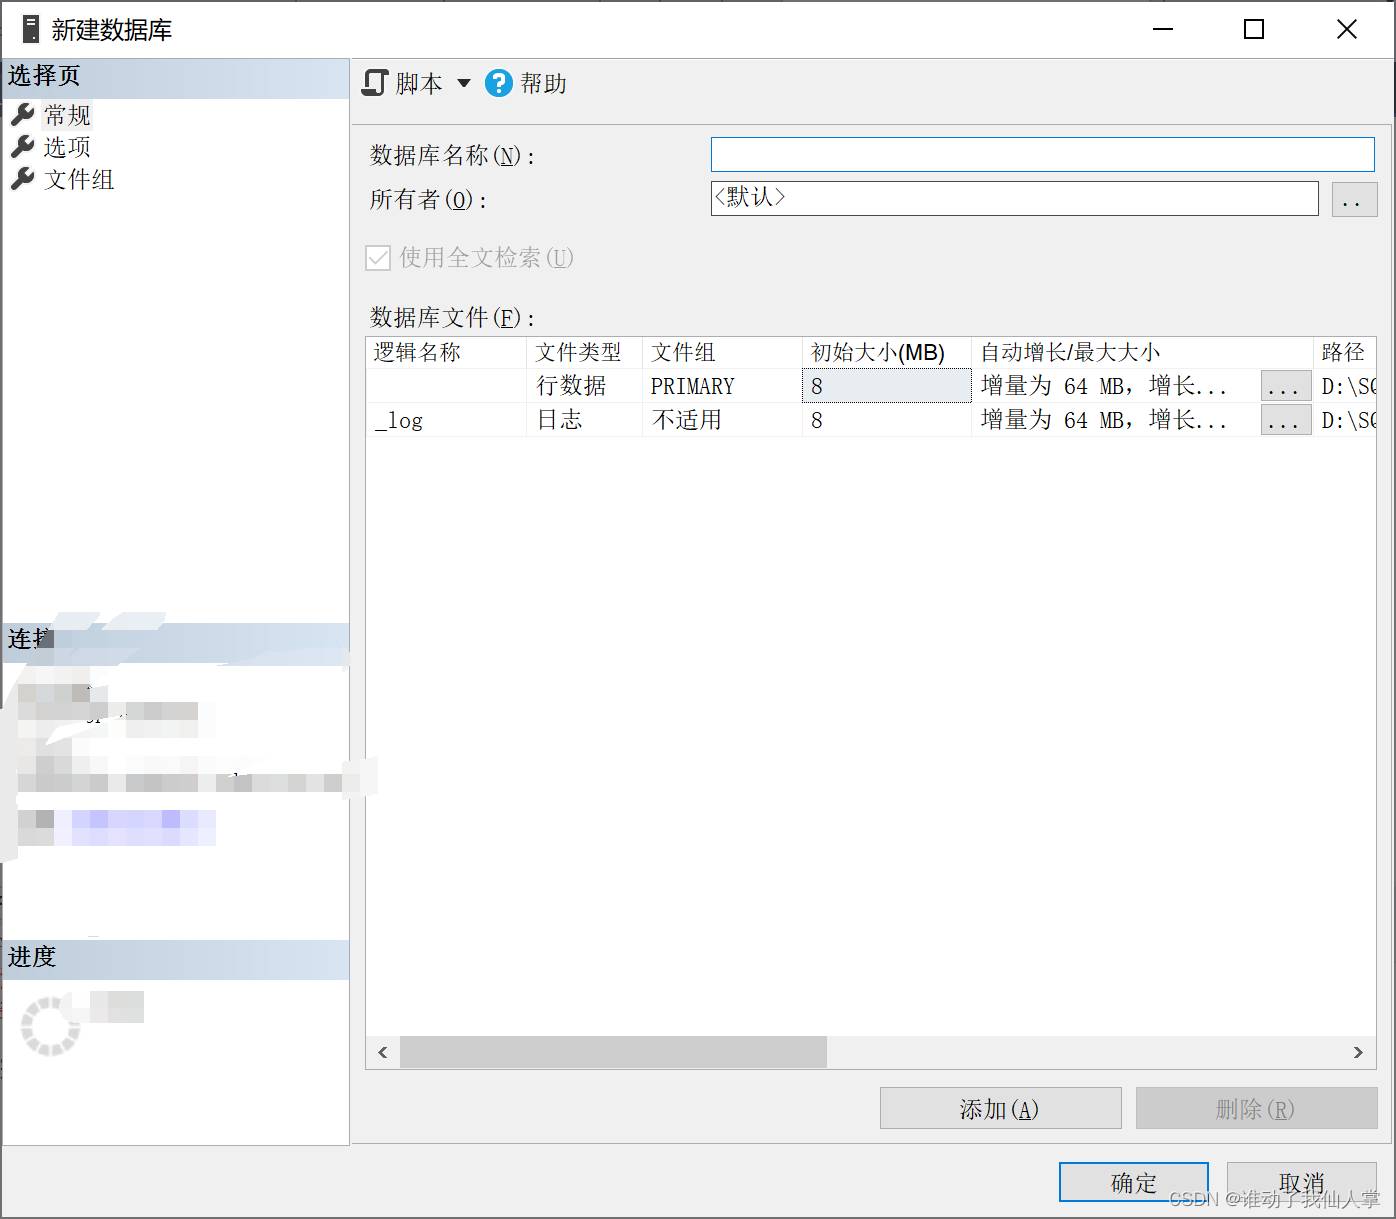Browse for owner with ellipsis button
This screenshot has height=1219, width=1396.
click(x=1354, y=199)
